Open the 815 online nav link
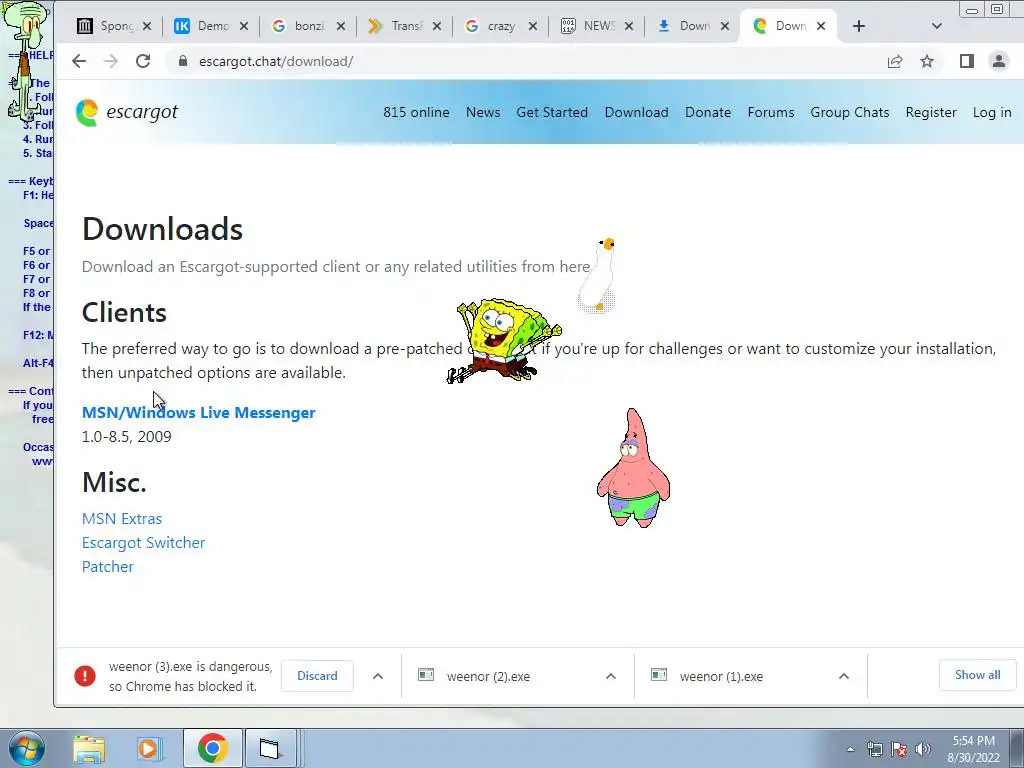This screenshot has width=1024, height=768. coord(416,112)
